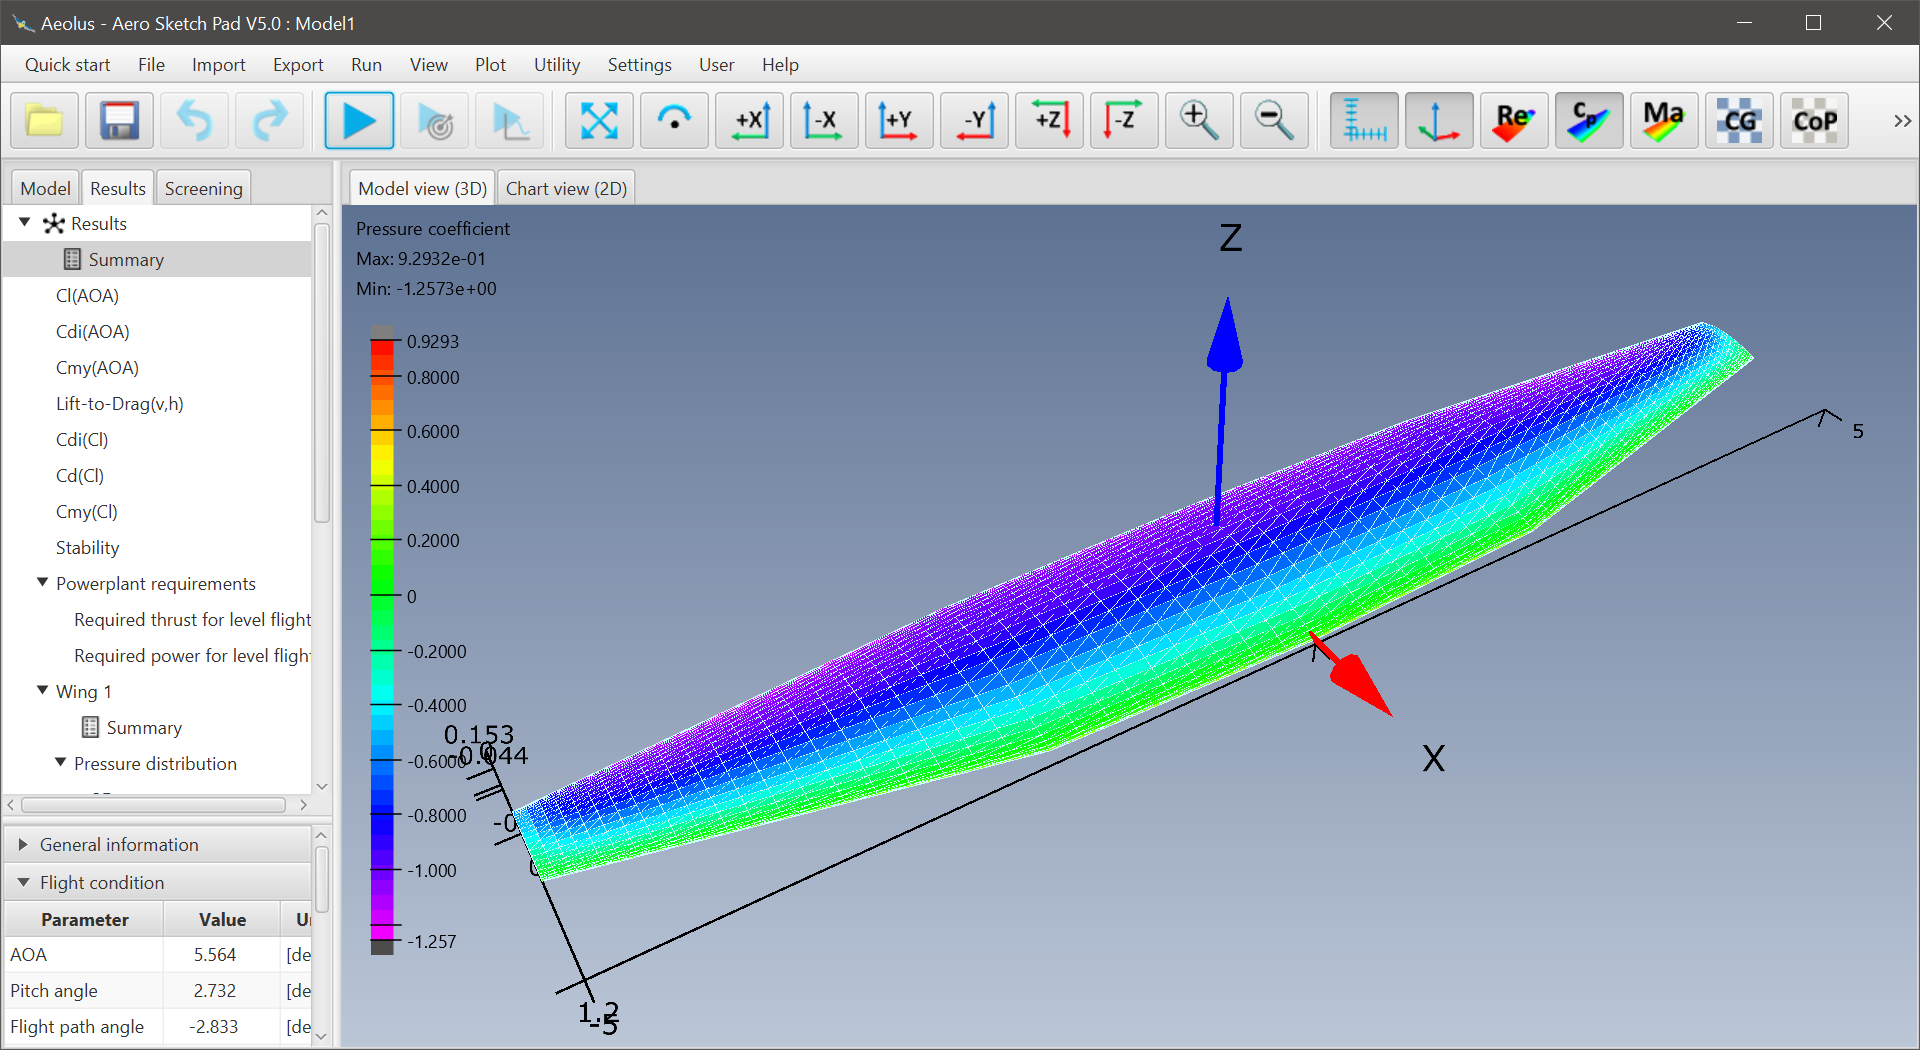
Task: Toggle Mach number (Ma) display
Action: (x=1664, y=121)
